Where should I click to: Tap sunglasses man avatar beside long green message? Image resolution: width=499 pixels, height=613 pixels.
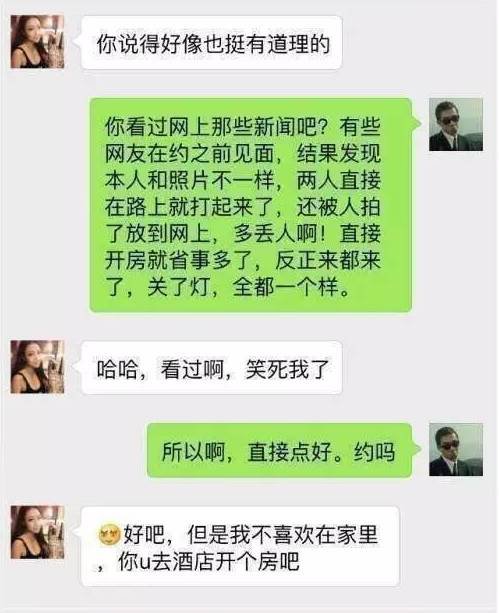tap(456, 124)
